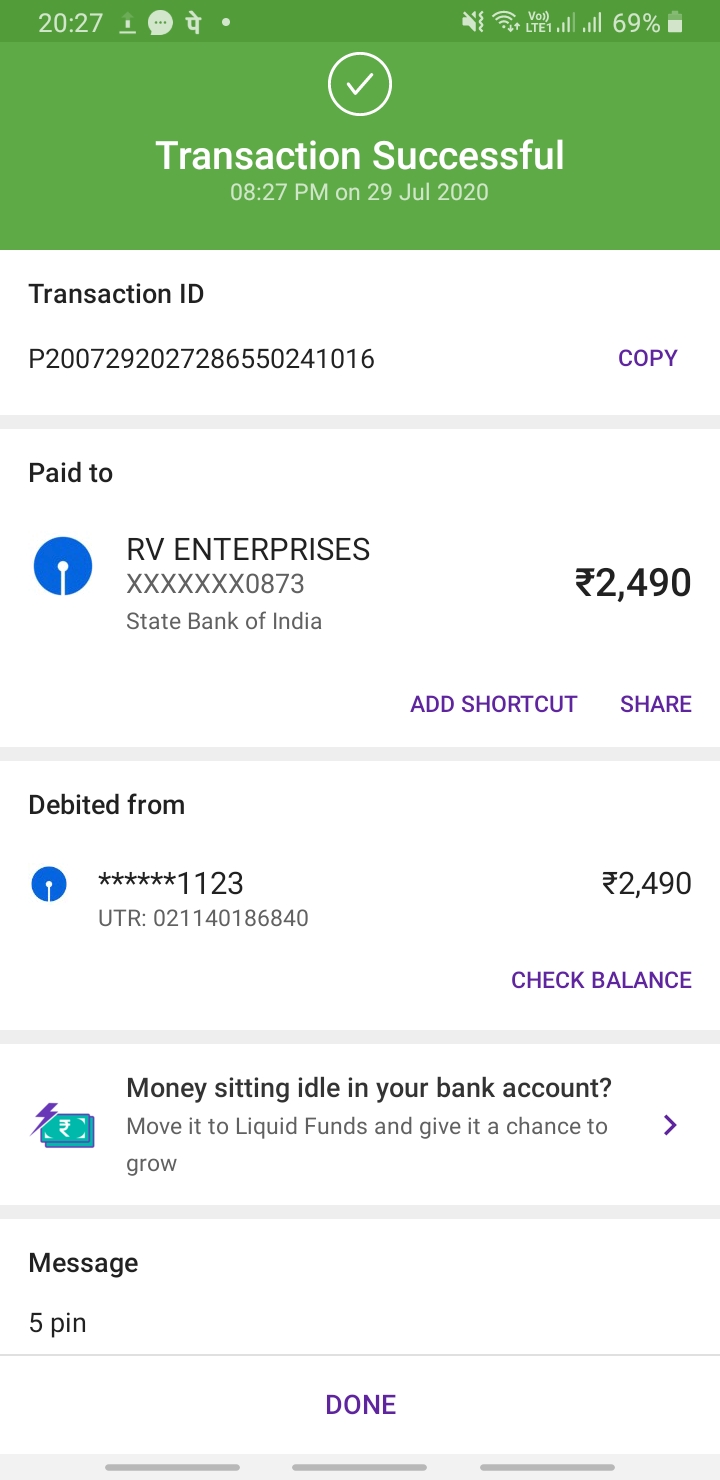
Task: Share the payment receipt
Action: click(655, 704)
